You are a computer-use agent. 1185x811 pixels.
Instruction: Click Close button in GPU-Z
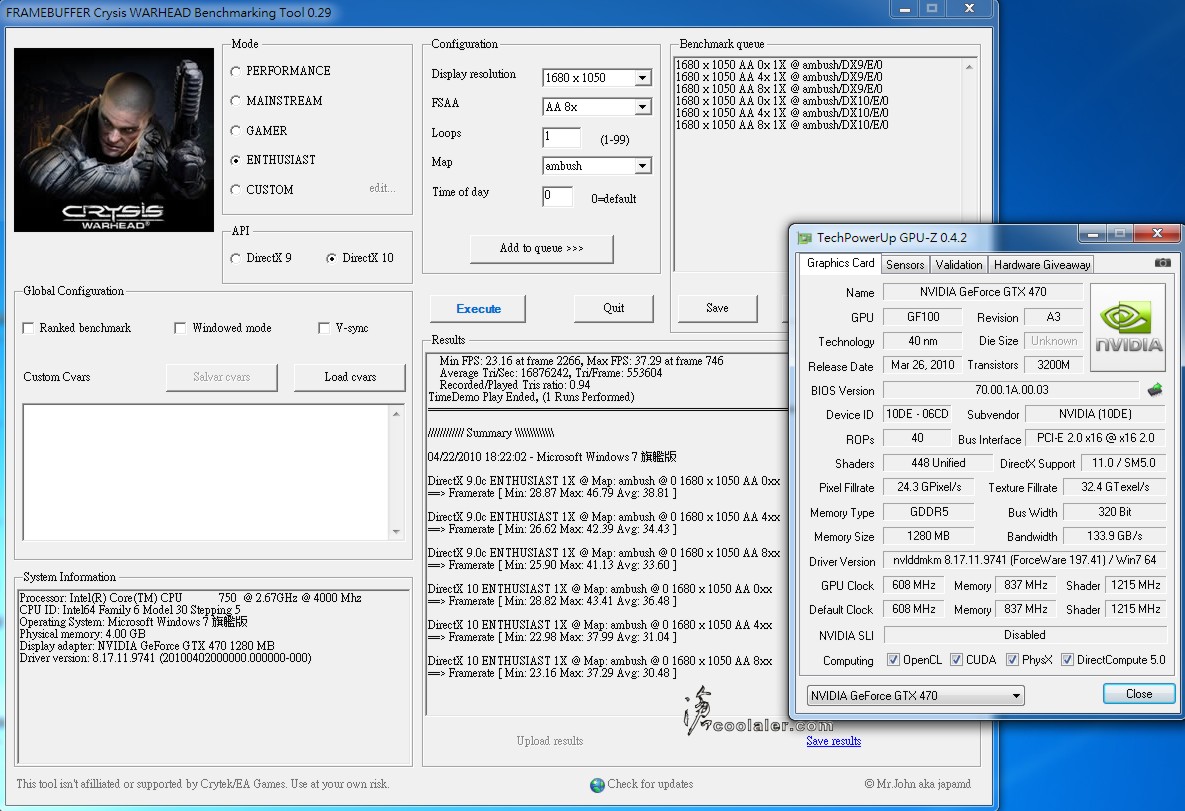(x=1139, y=694)
